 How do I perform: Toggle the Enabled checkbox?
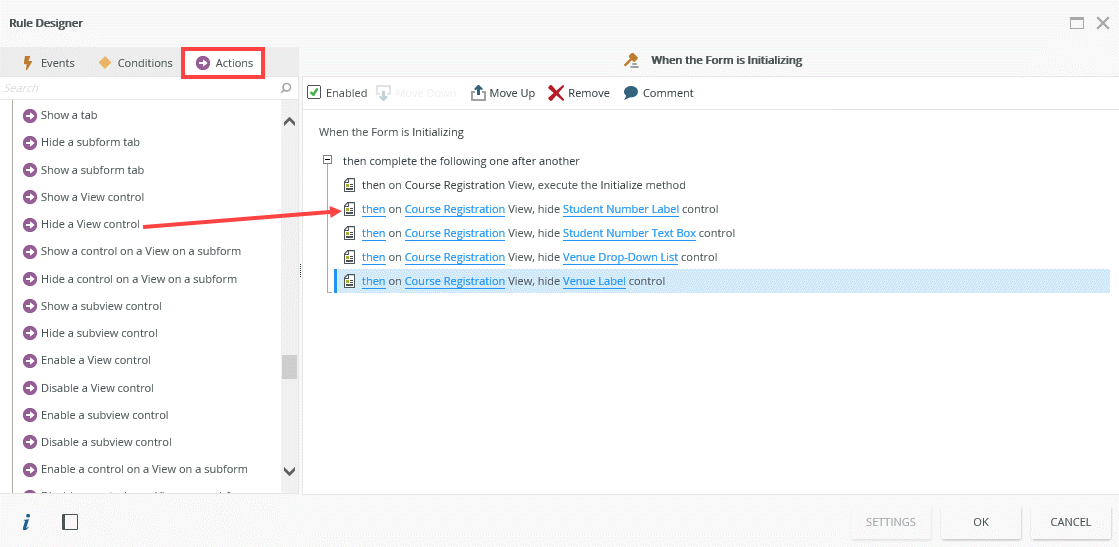tap(314, 93)
